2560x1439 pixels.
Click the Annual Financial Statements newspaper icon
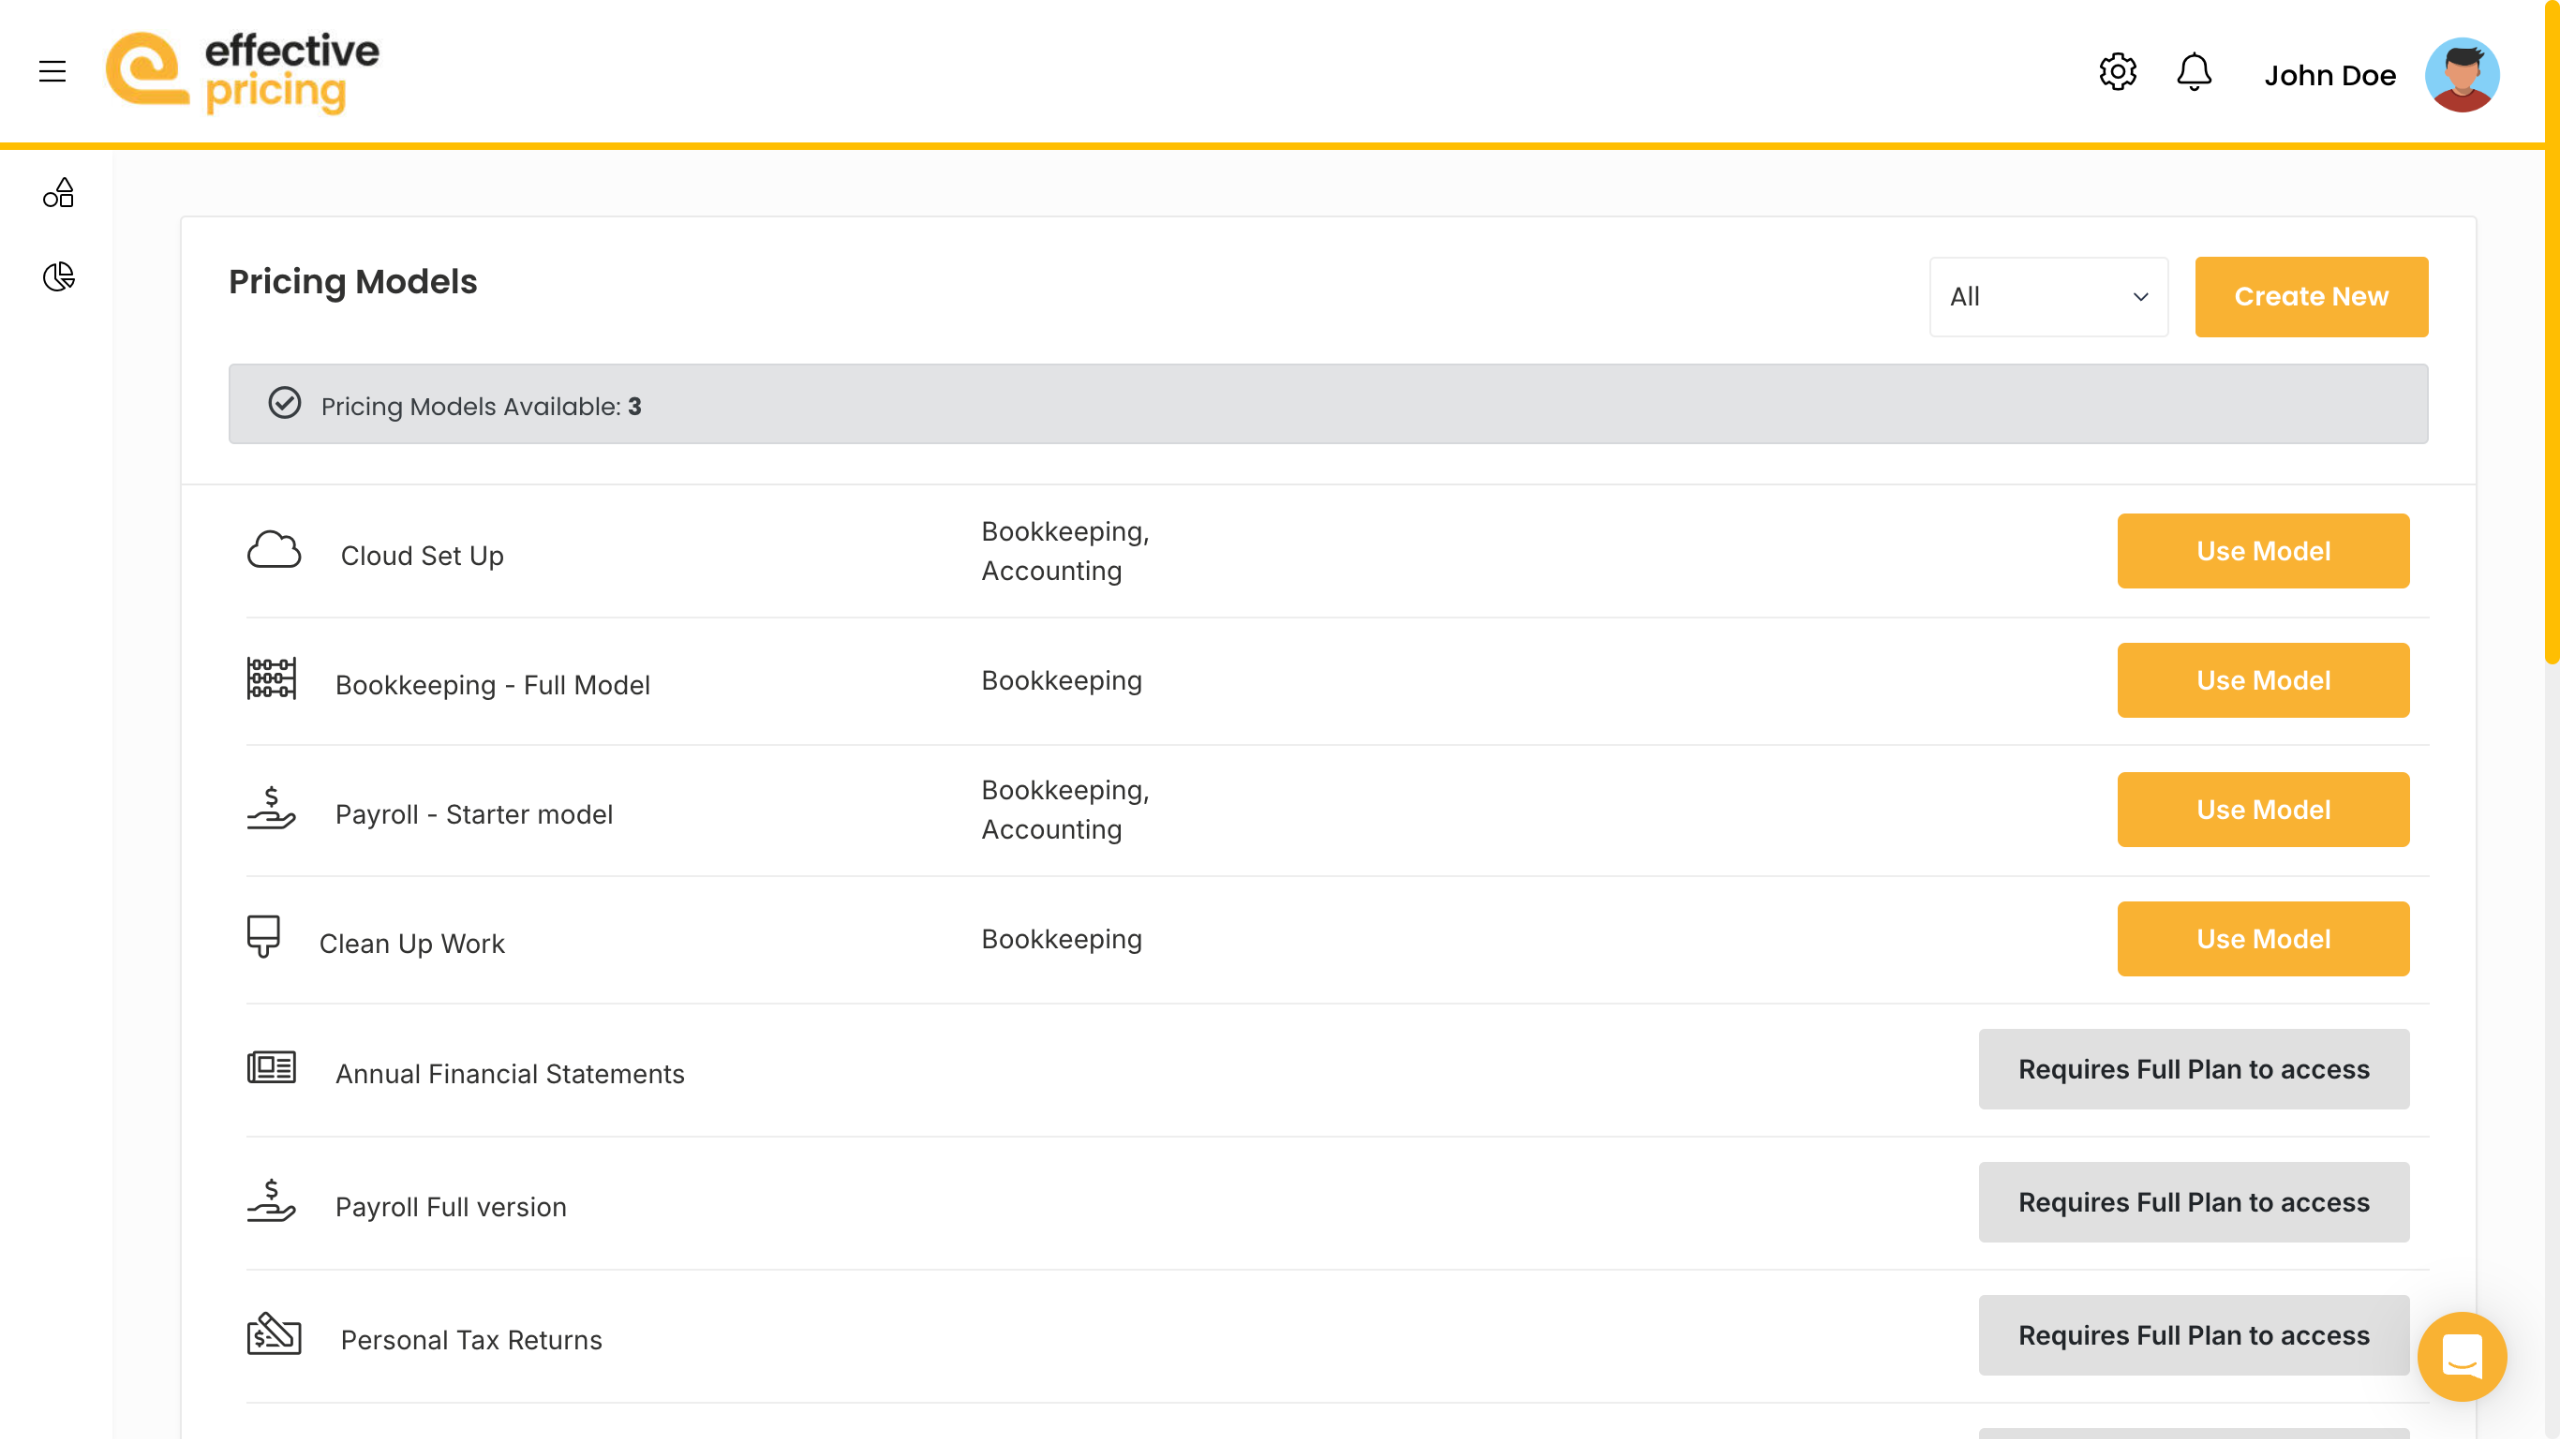[271, 1068]
